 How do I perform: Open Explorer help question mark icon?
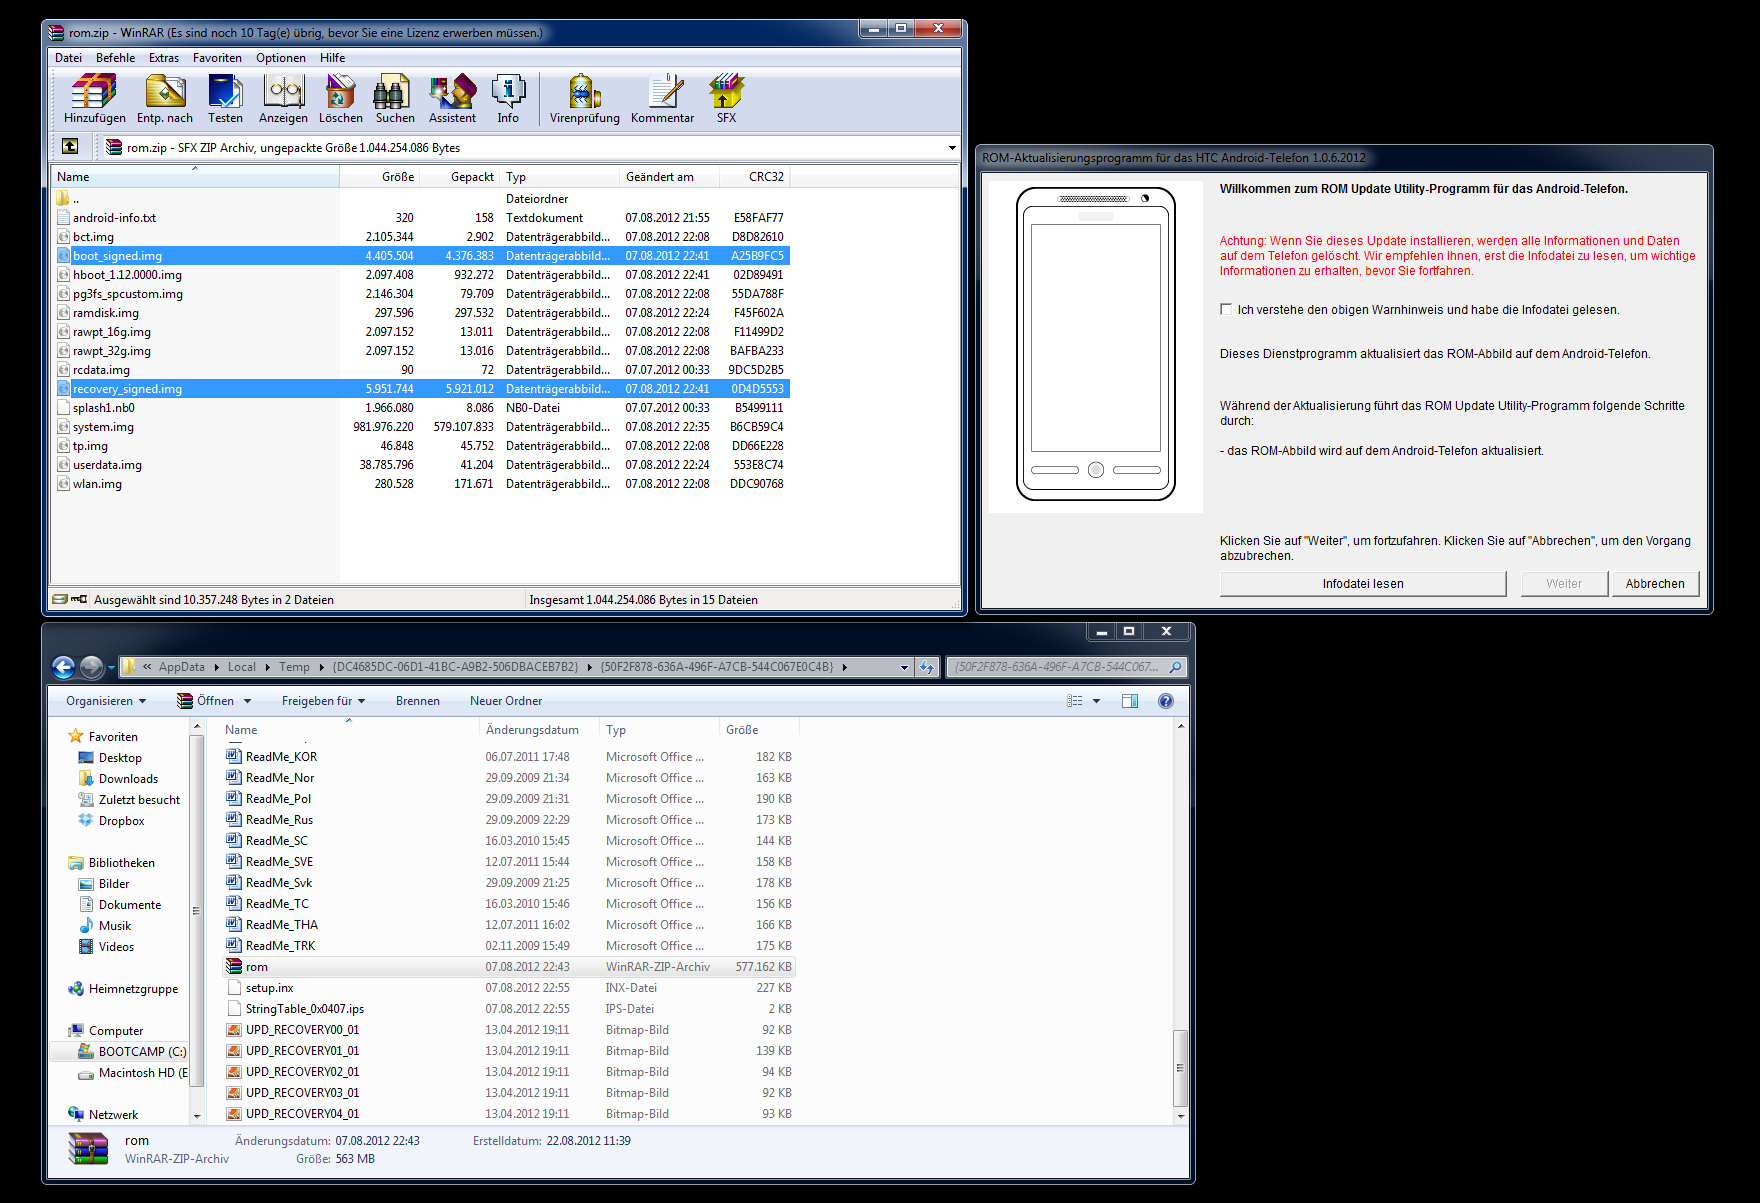pyautogui.click(x=1166, y=701)
